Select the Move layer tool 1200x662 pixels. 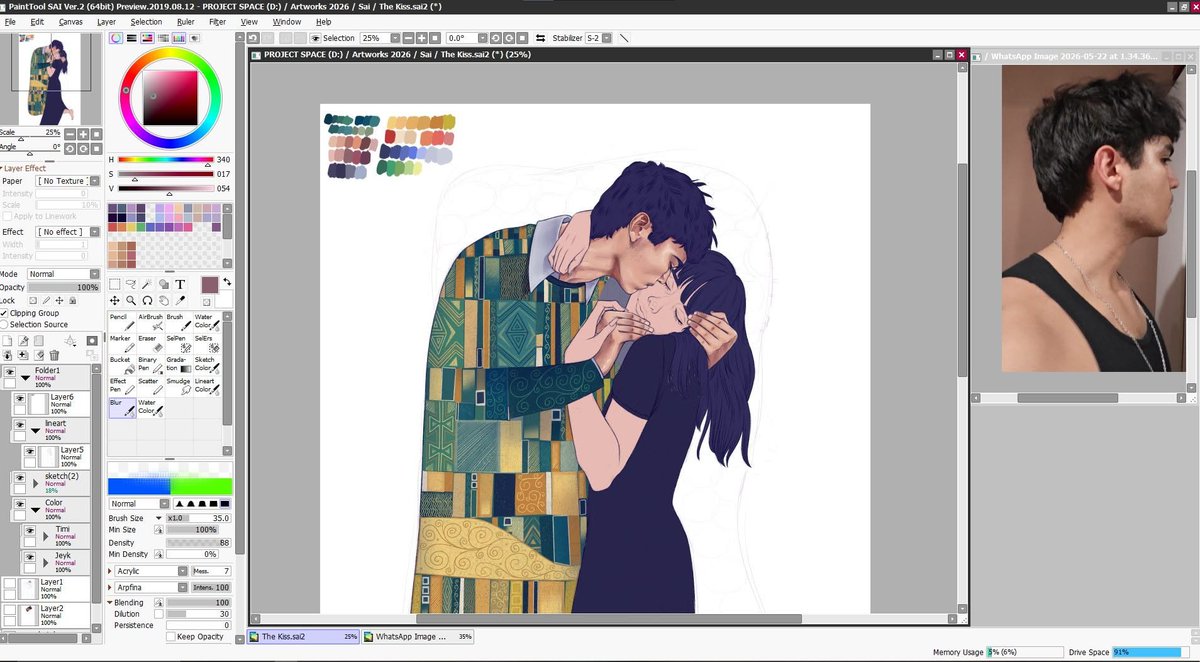point(115,300)
